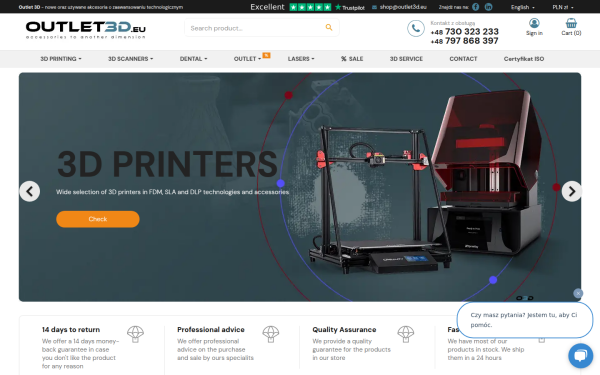Expand the Lasers menu
Viewport: 600px width, 375px height.
(301, 59)
